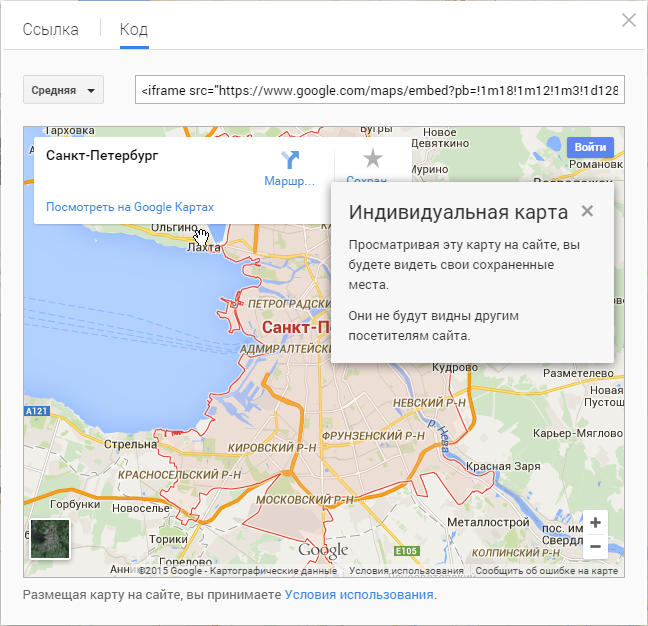Zoom out with the minus button
648x626 pixels.
point(595,546)
